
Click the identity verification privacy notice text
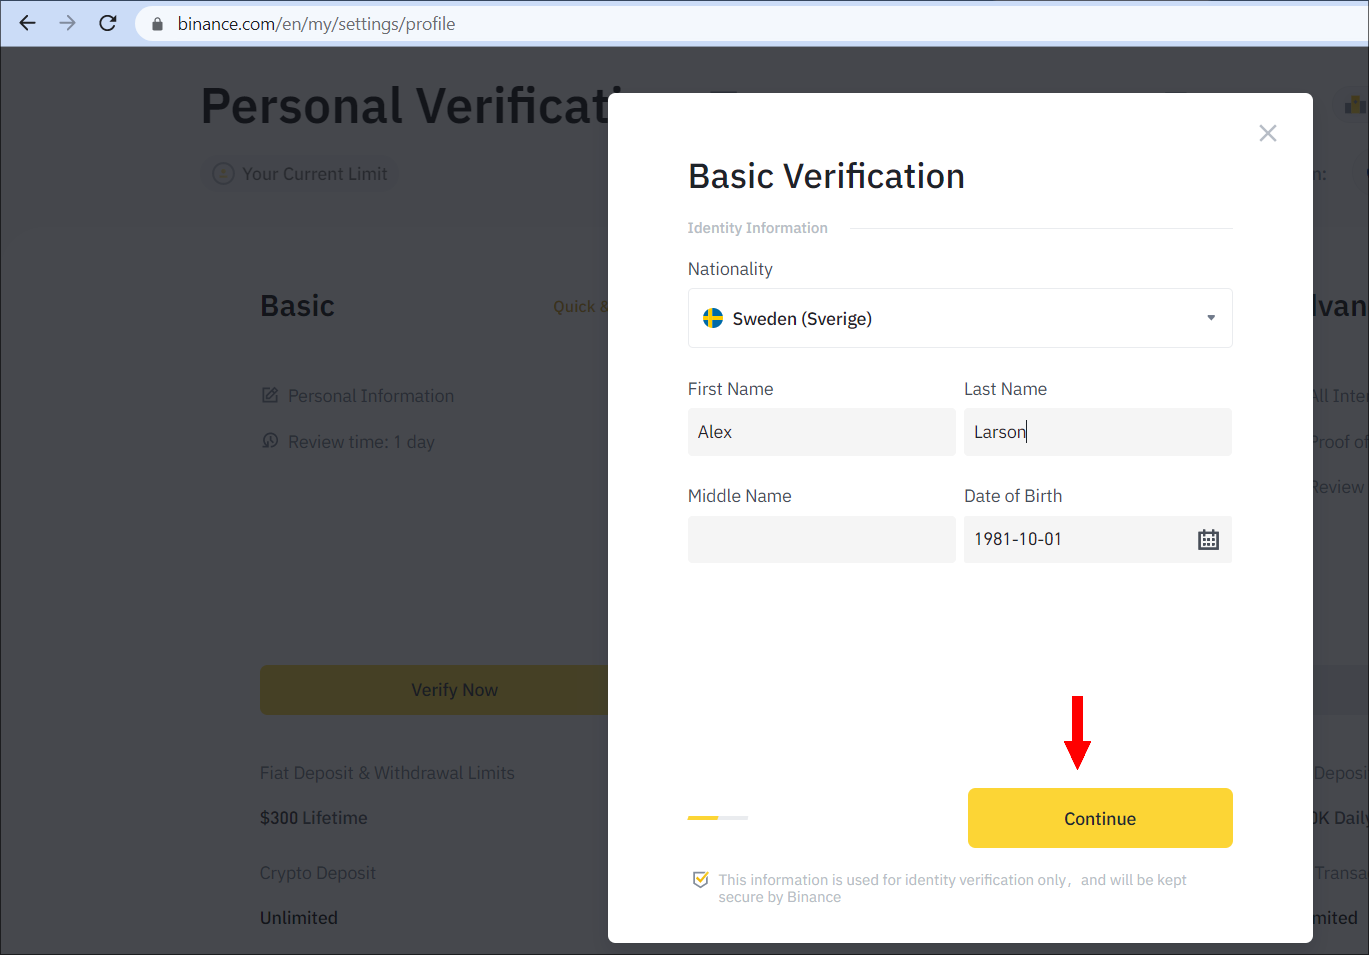coord(952,888)
